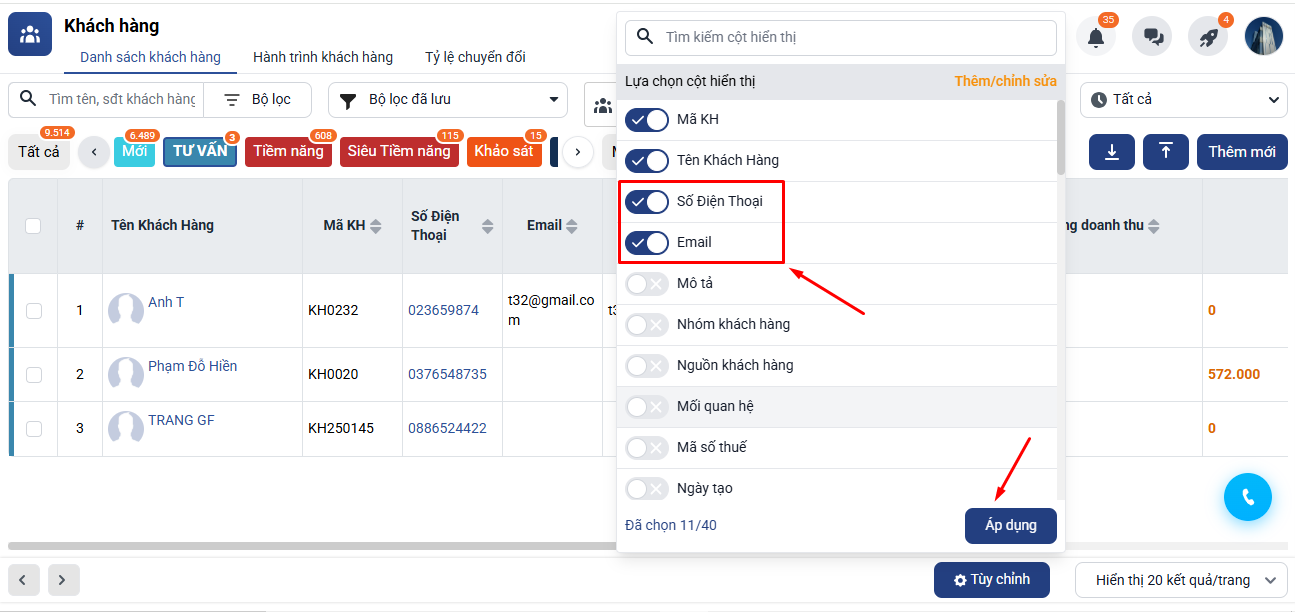Expand the Bộ lọc đã lưu dropdown
Image resolution: width=1295 pixels, height=612 pixels.
448,100
